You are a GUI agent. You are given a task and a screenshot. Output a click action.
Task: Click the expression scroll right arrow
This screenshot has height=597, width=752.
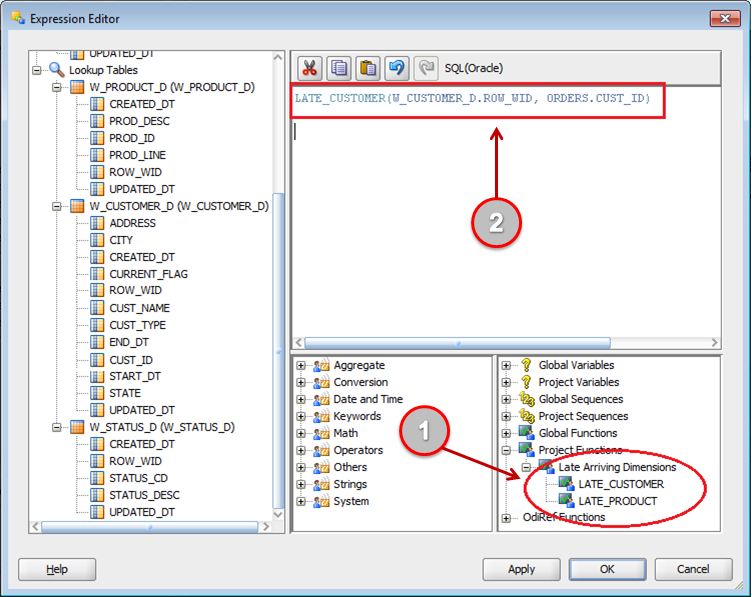point(715,343)
